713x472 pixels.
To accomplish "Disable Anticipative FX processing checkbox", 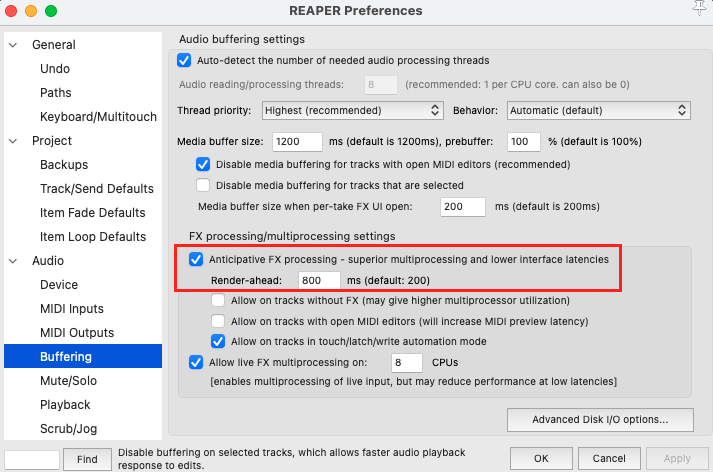I will click(197, 260).
